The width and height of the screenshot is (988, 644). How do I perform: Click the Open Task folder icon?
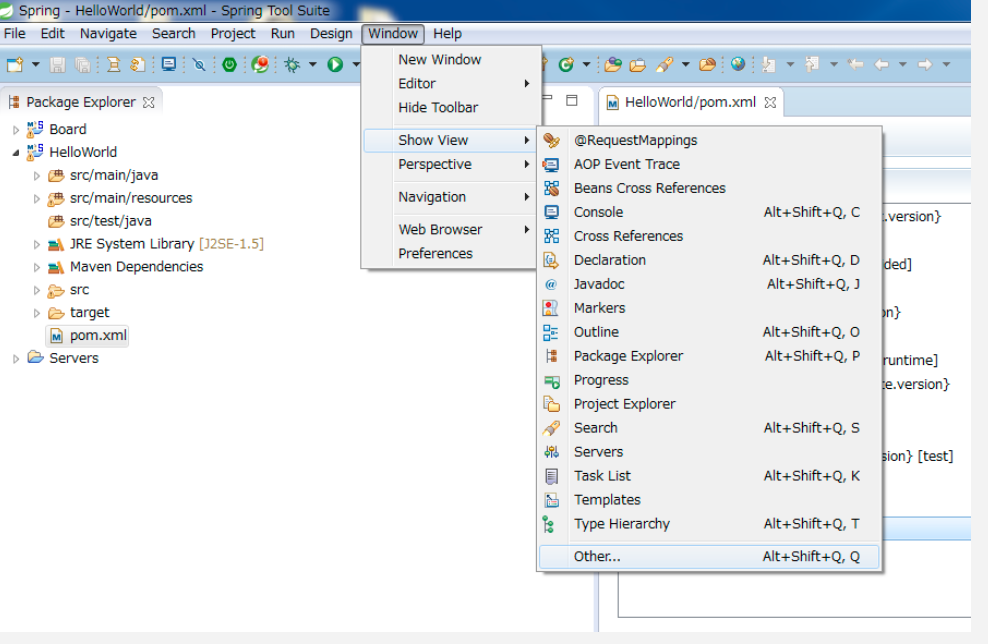[x=638, y=64]
